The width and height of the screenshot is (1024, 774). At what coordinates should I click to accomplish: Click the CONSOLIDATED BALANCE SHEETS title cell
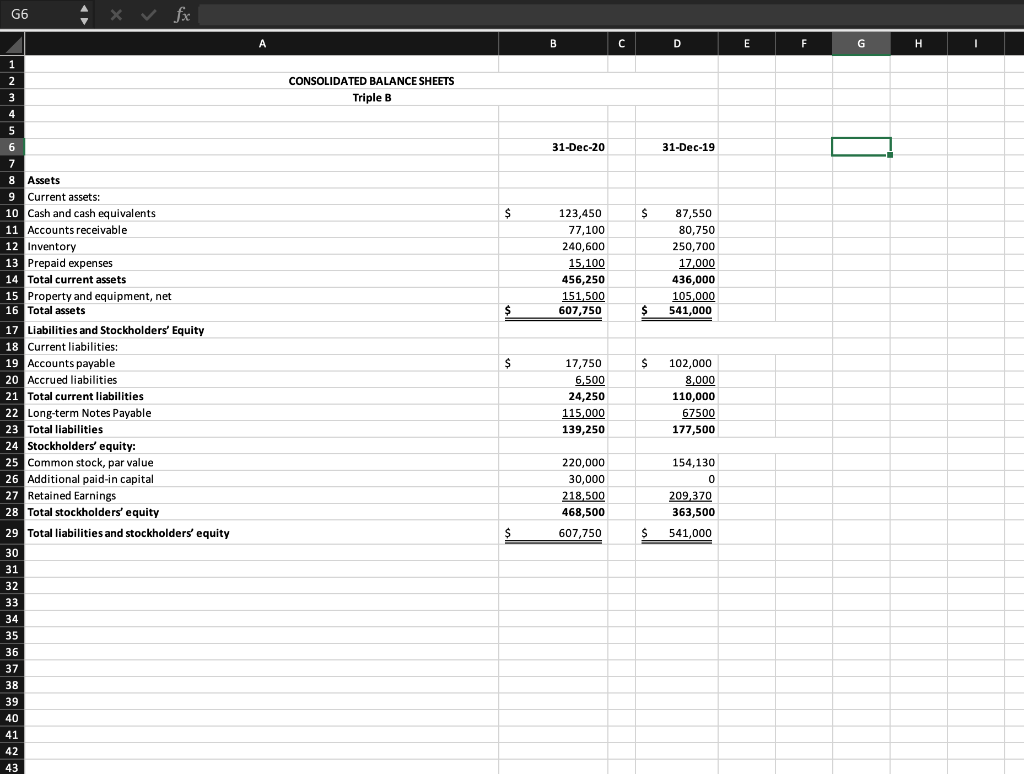click(370, 81)
